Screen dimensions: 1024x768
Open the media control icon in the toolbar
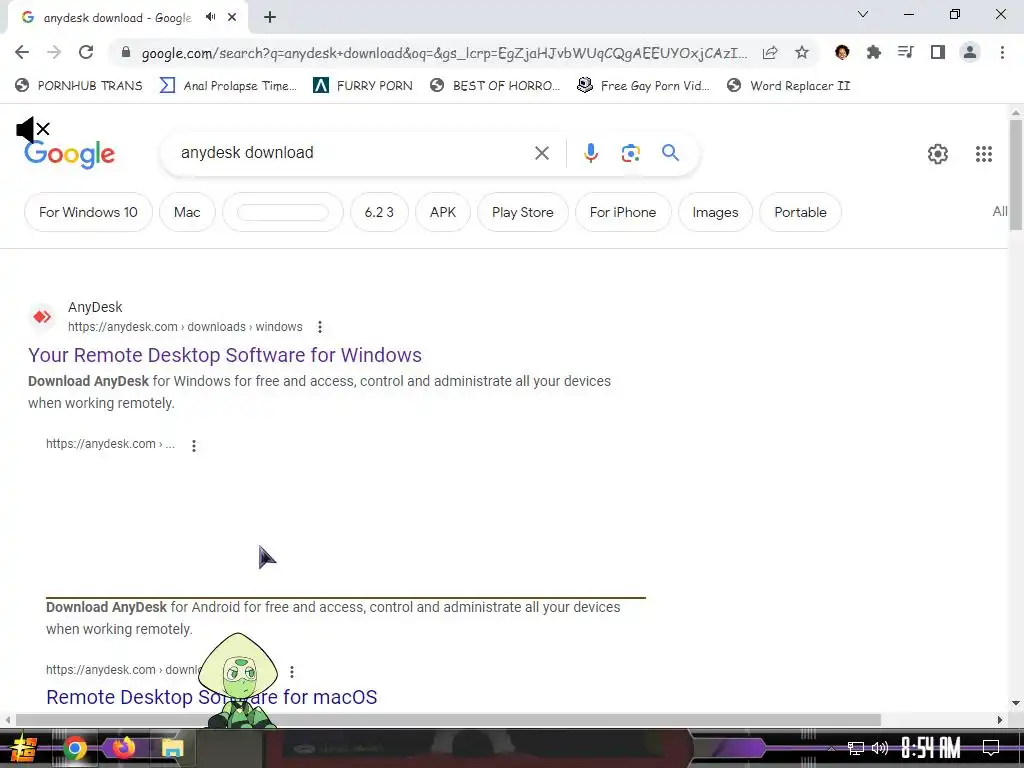point(905,52)
